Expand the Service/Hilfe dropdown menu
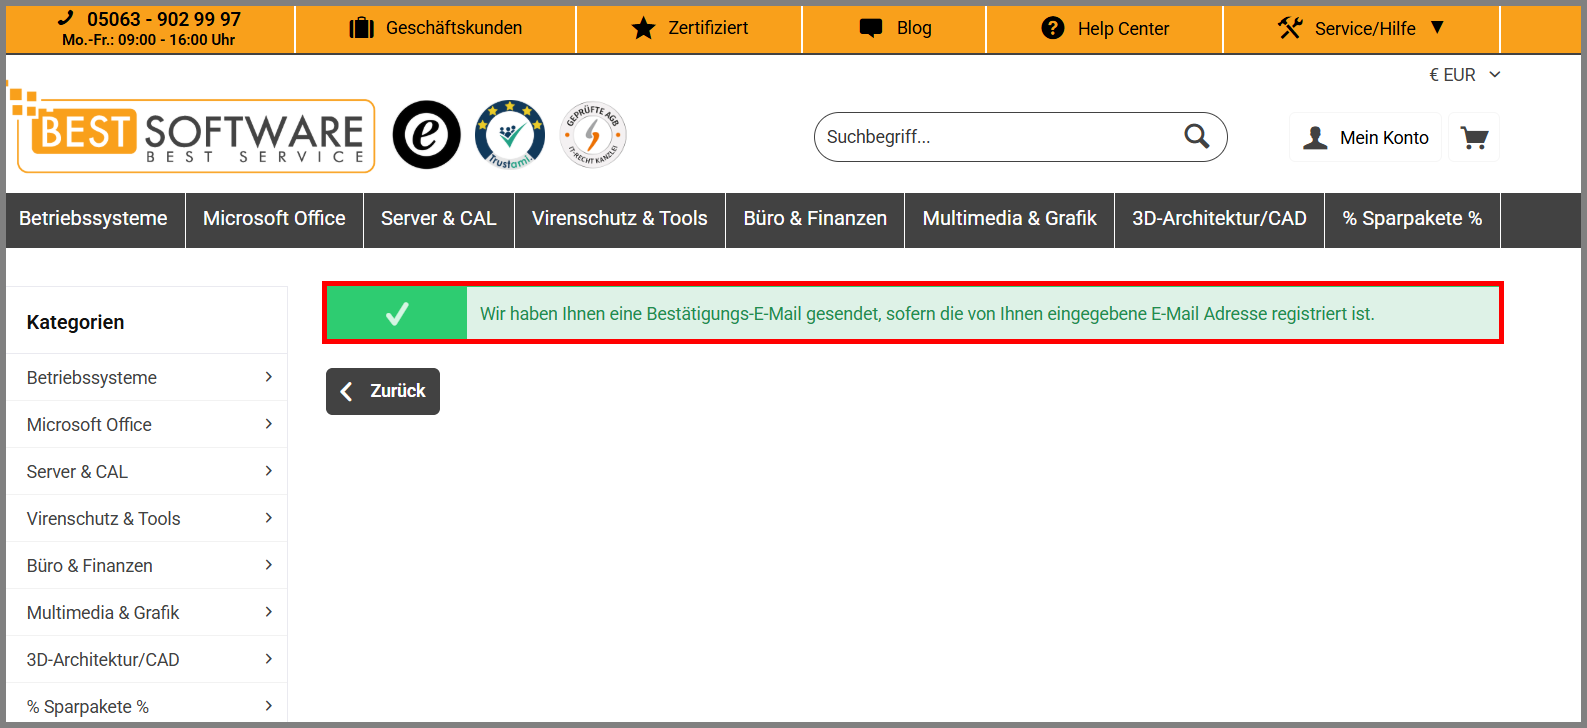 pyautogui.click(x=1361, y=29)
